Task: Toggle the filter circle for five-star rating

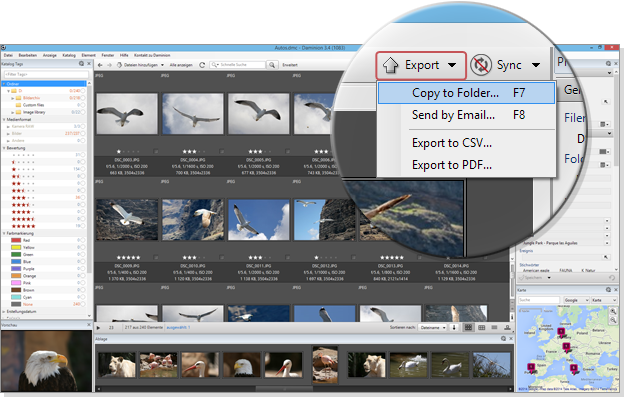Action: tap(83, 226)
